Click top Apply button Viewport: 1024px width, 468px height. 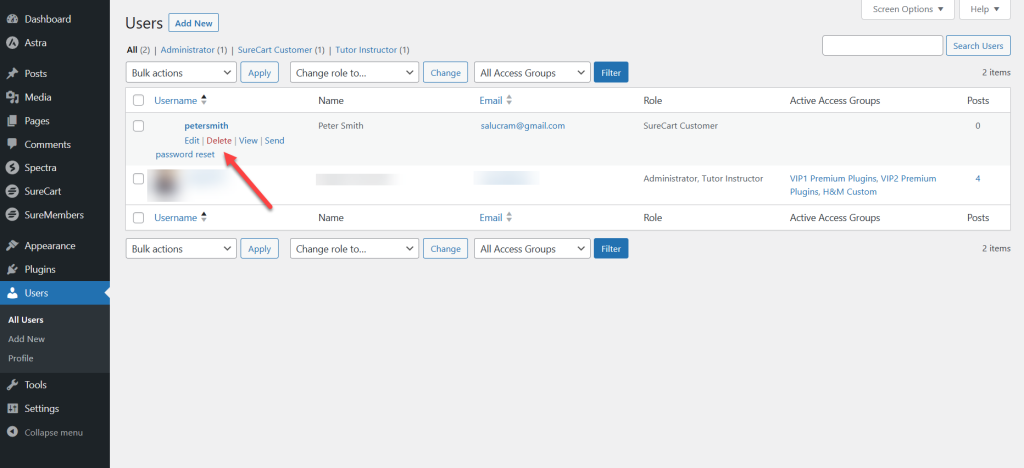click(259, 72)
